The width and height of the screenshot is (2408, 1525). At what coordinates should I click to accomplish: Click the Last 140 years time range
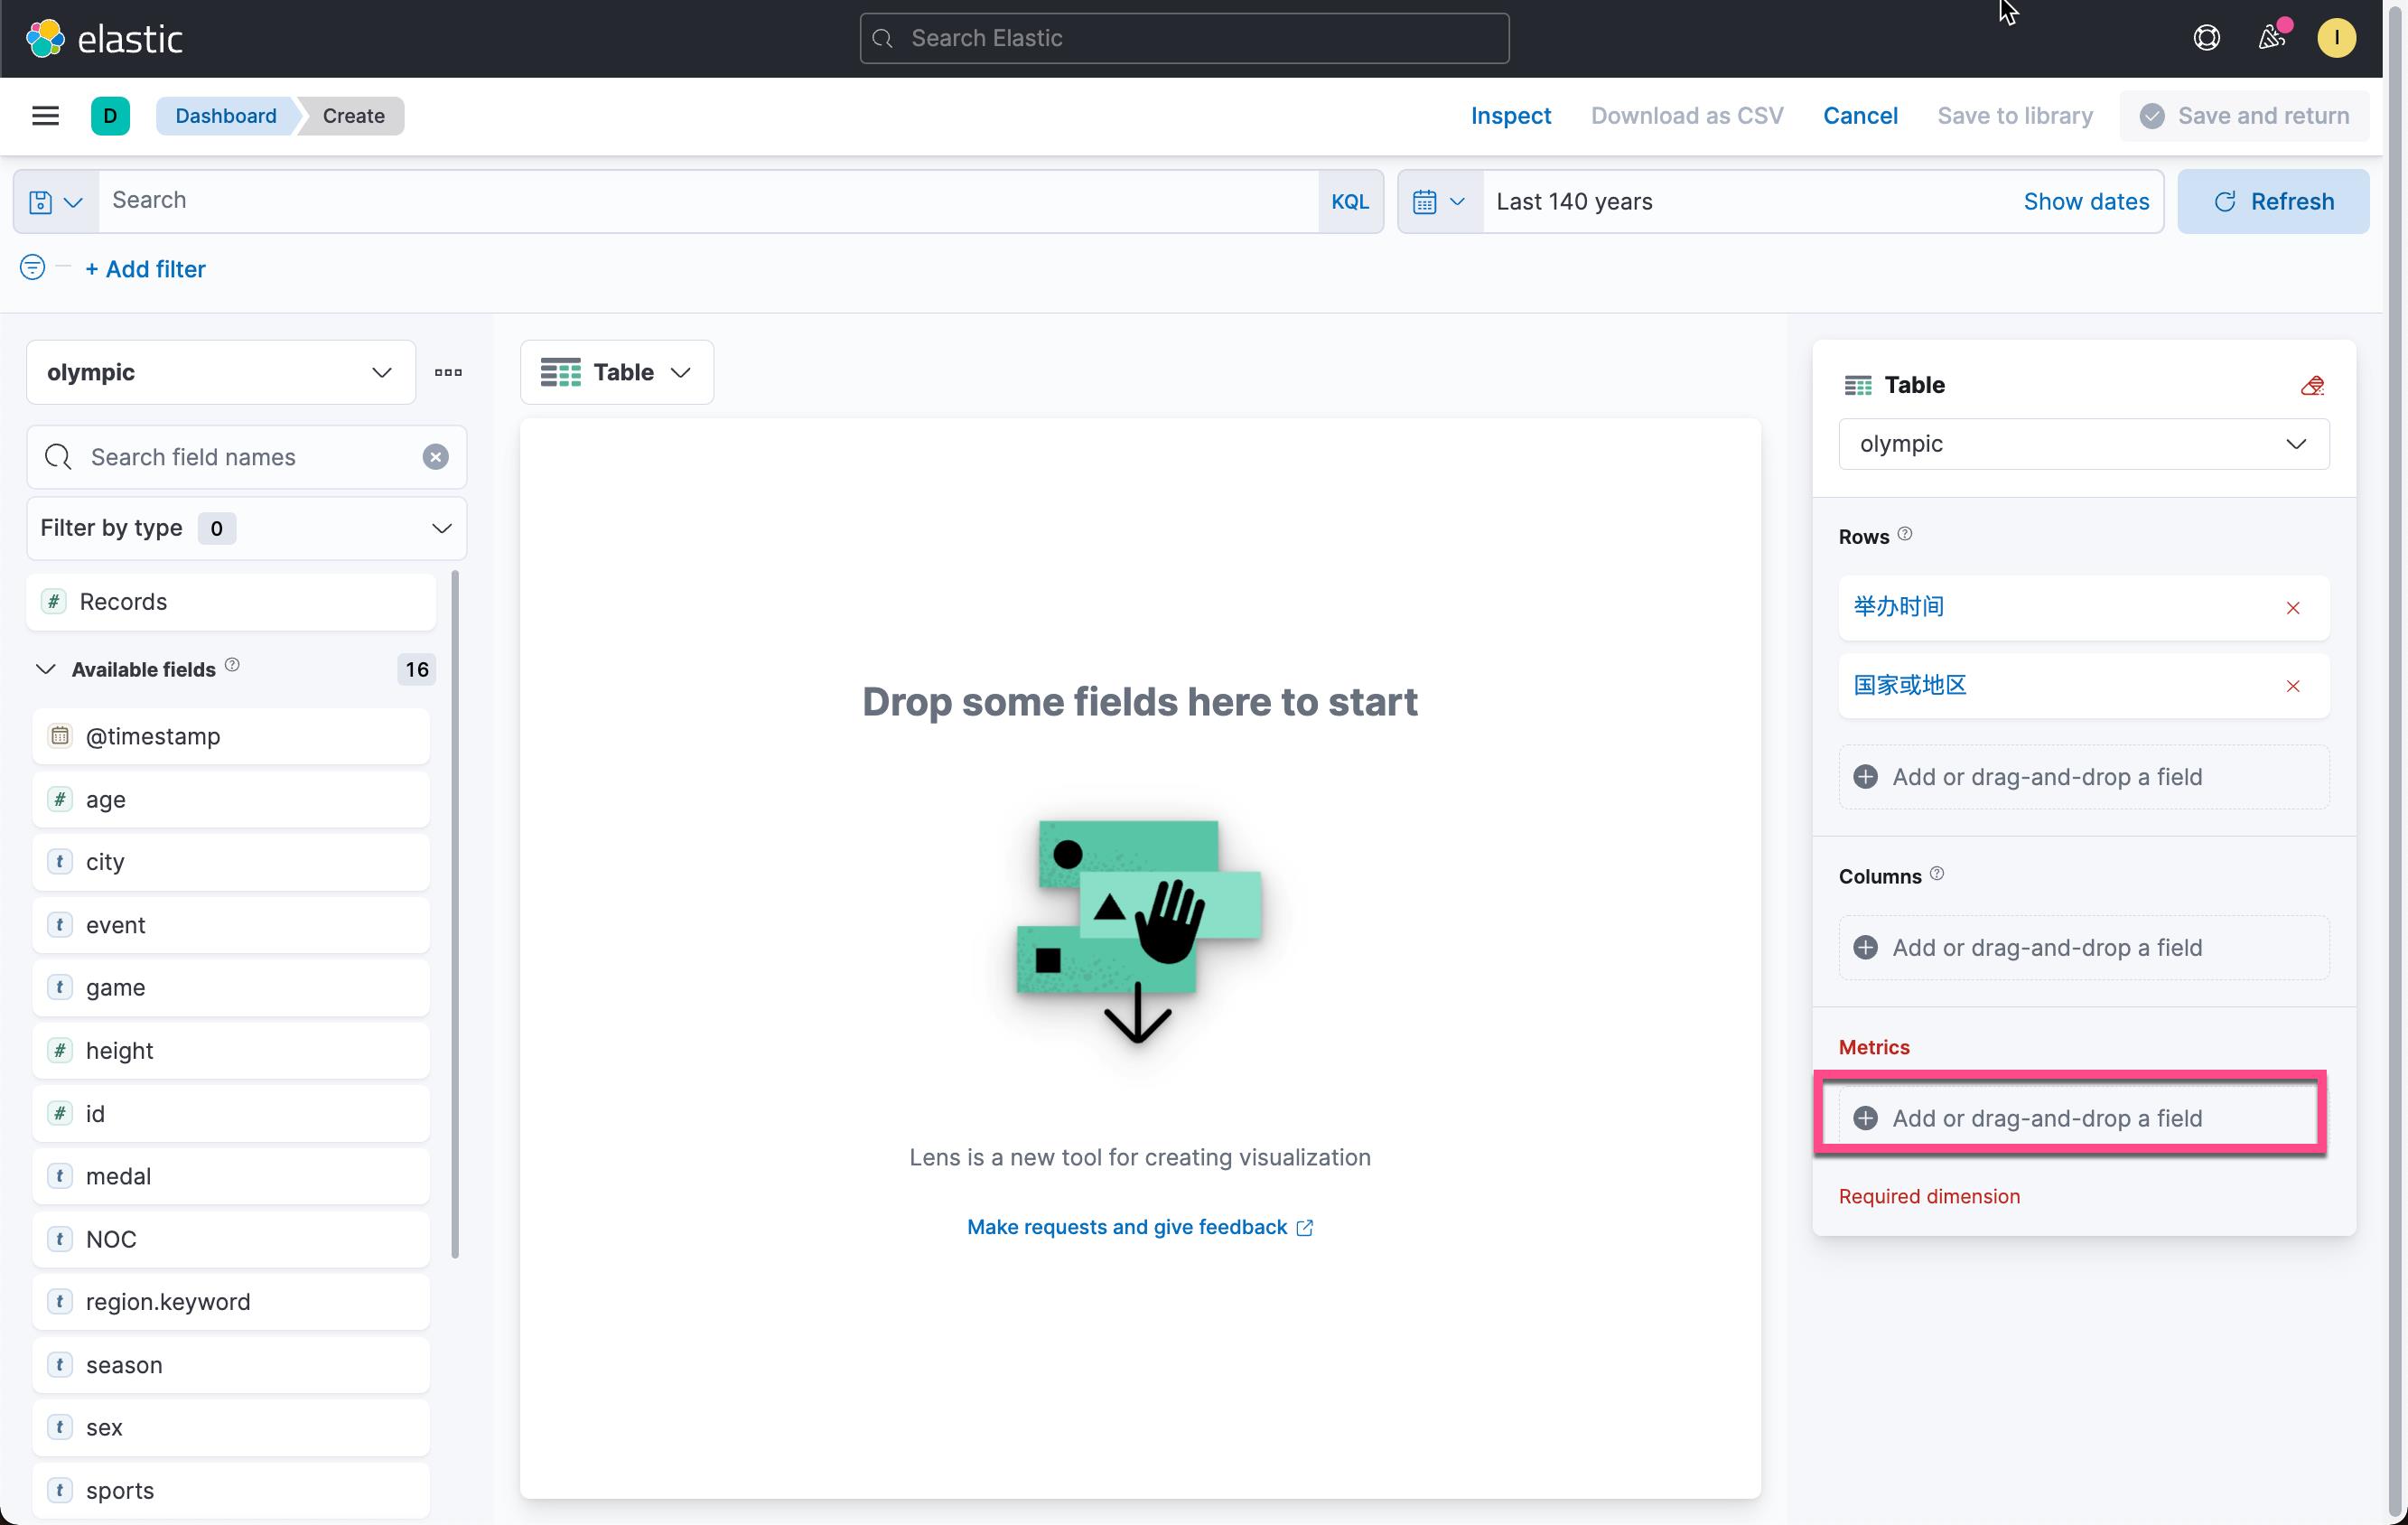pyautogui.click(x=1574, y=202)
